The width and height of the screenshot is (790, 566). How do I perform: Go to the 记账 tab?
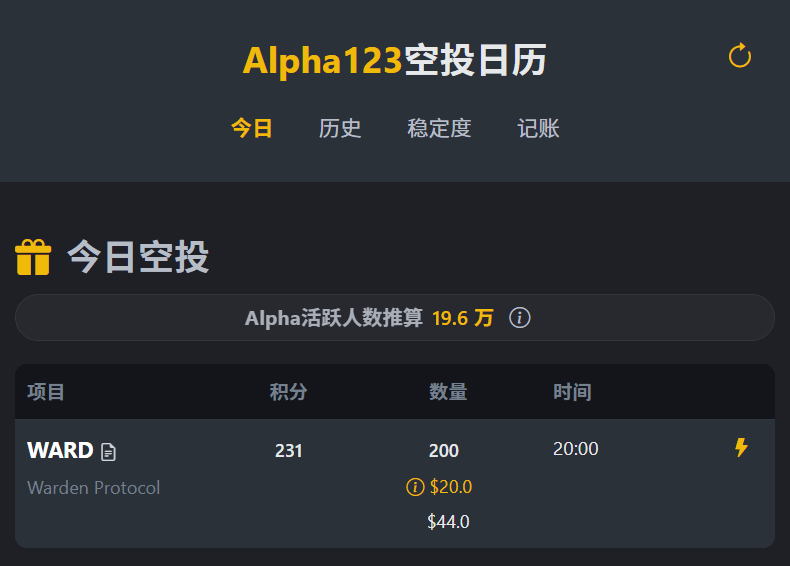tap(538, 128)
